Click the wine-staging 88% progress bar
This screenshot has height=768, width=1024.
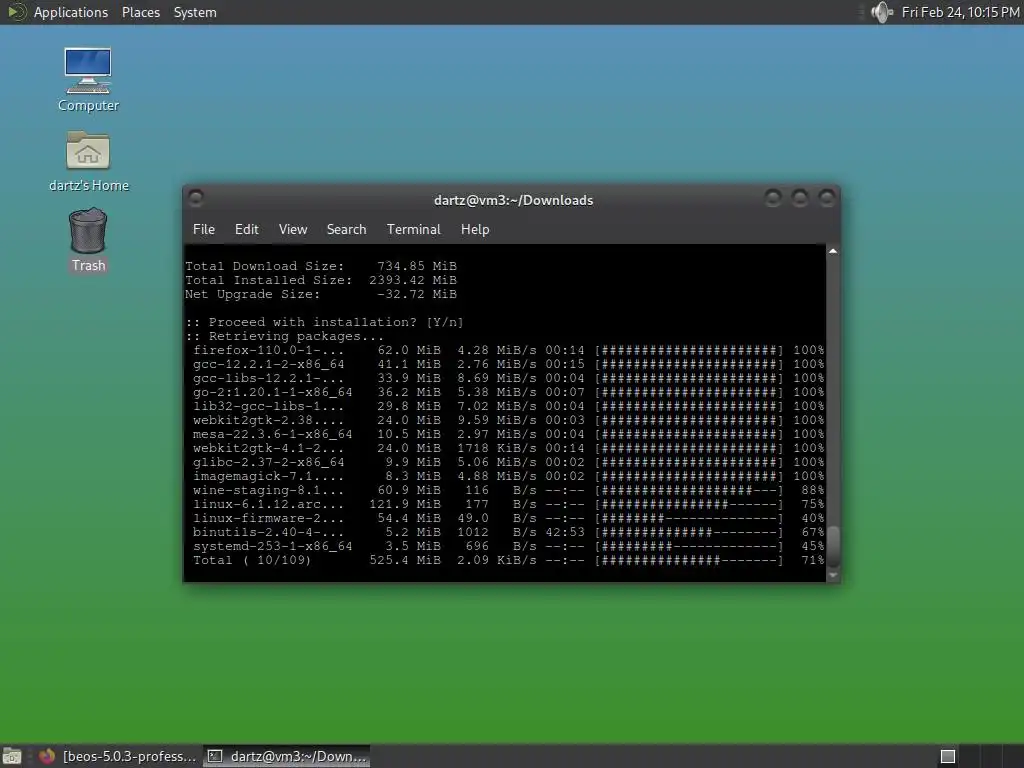coord(689,490)
